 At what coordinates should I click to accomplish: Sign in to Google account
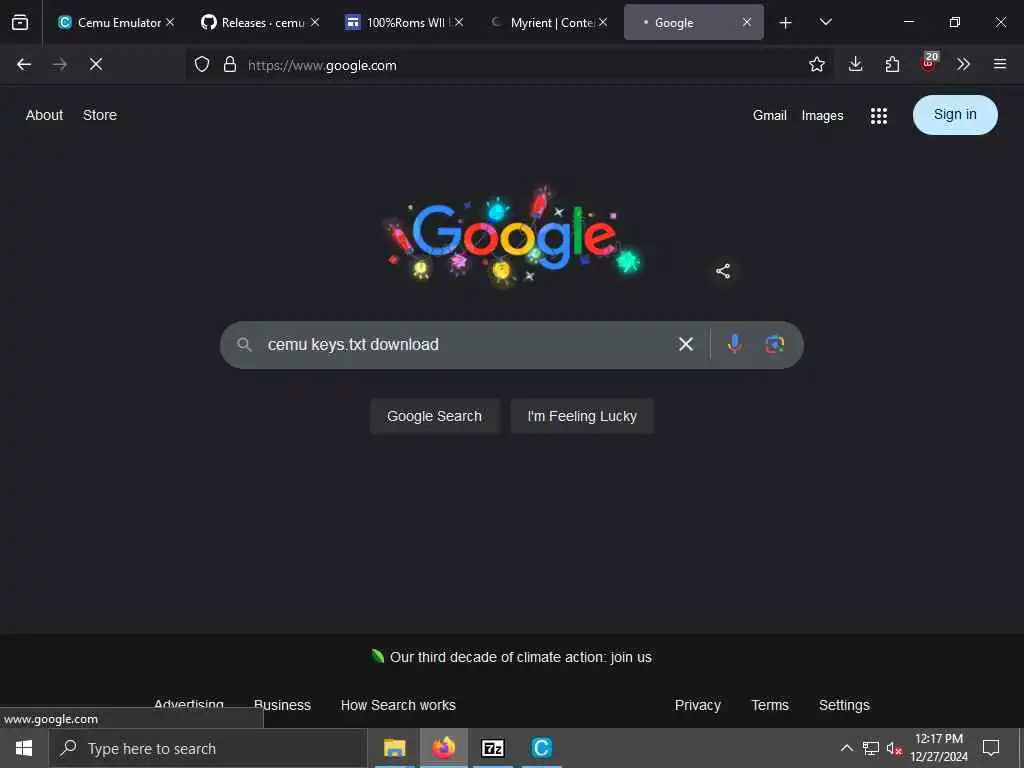tap(955, 115)
